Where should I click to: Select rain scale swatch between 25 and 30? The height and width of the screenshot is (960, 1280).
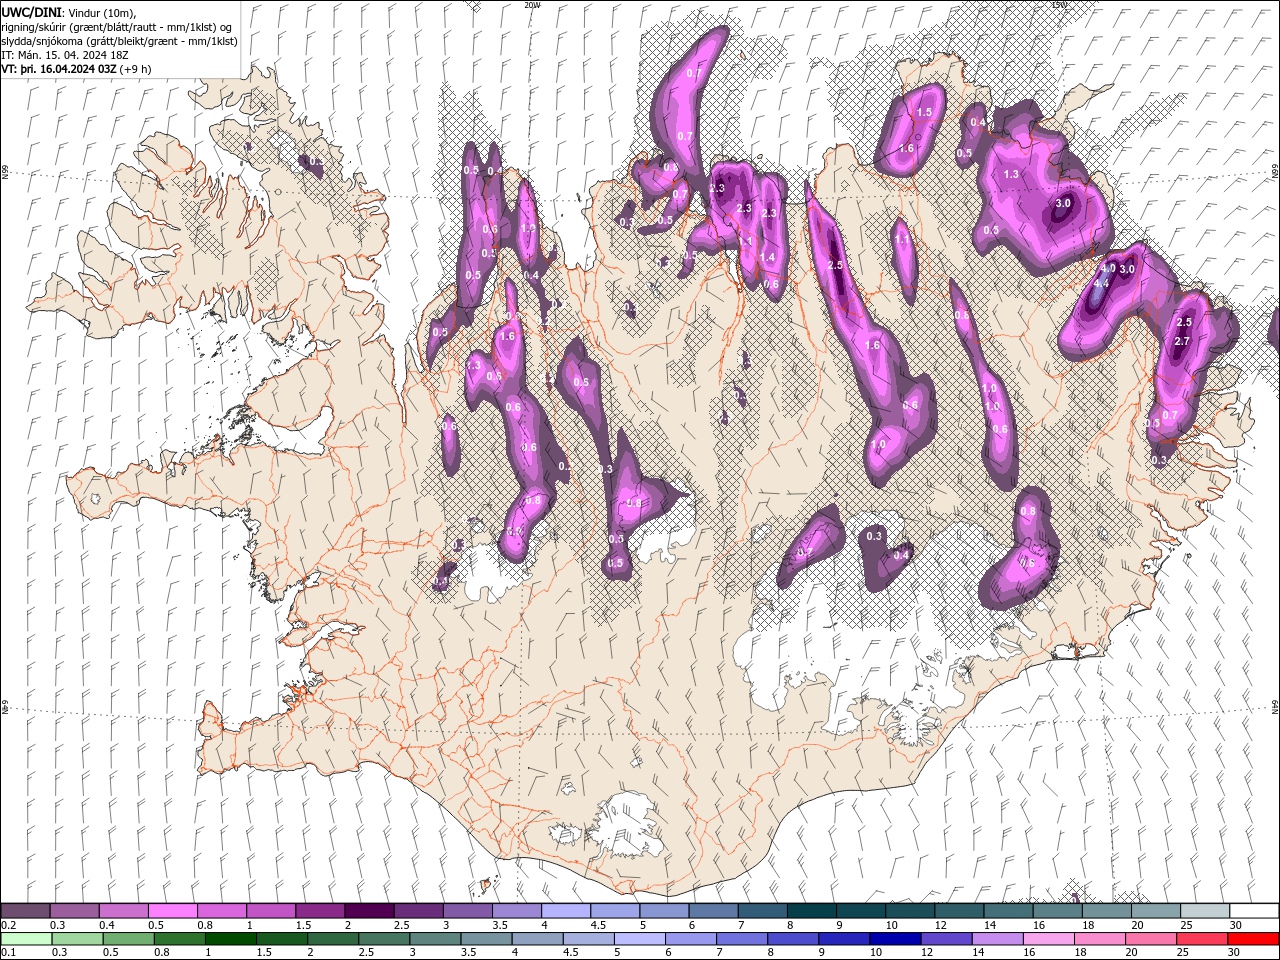click(1201, 939)
